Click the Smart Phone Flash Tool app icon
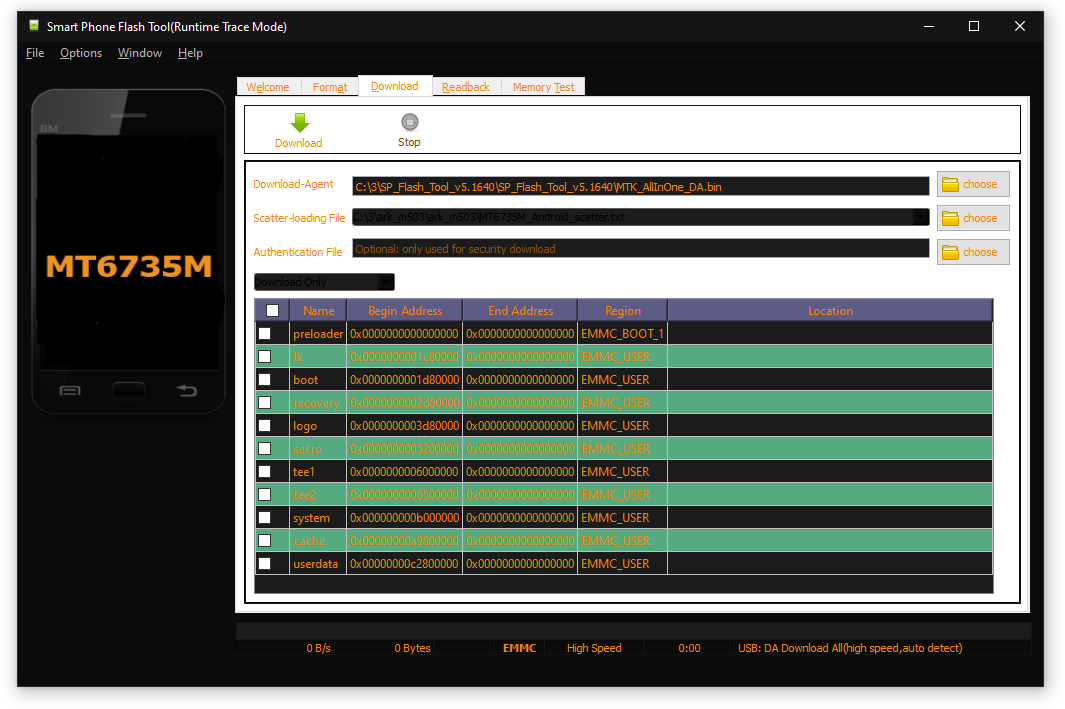1065x709 pixels. click(x=33, y=26)
